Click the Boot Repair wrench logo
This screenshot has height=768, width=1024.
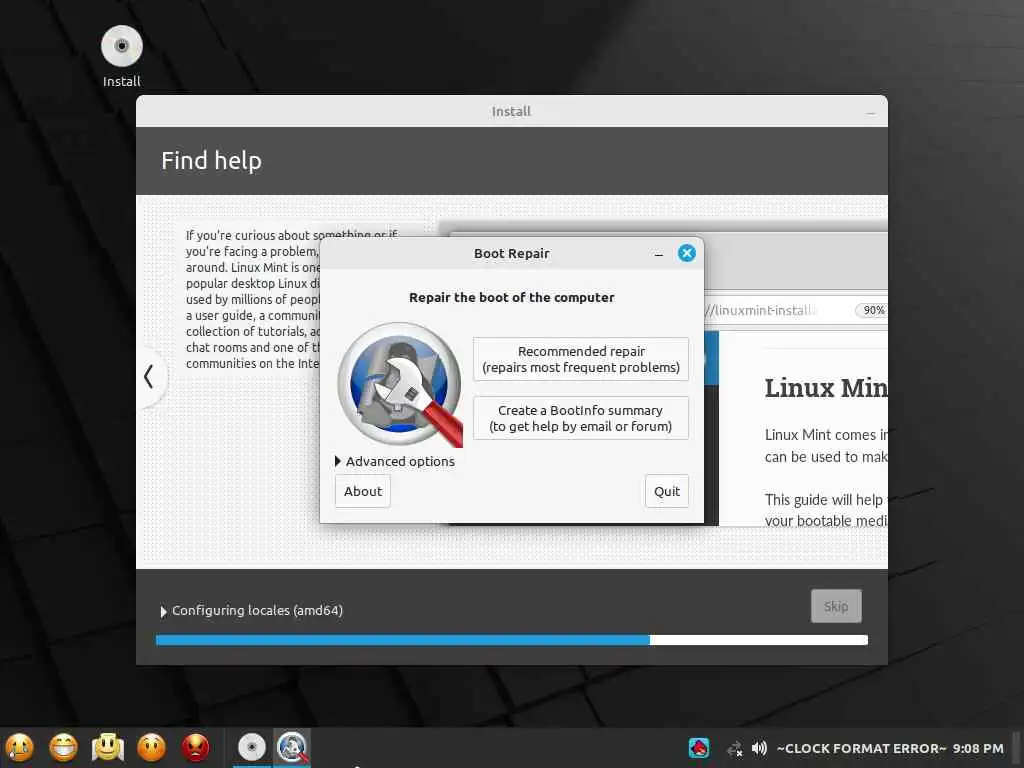click(x=400, y=385)
